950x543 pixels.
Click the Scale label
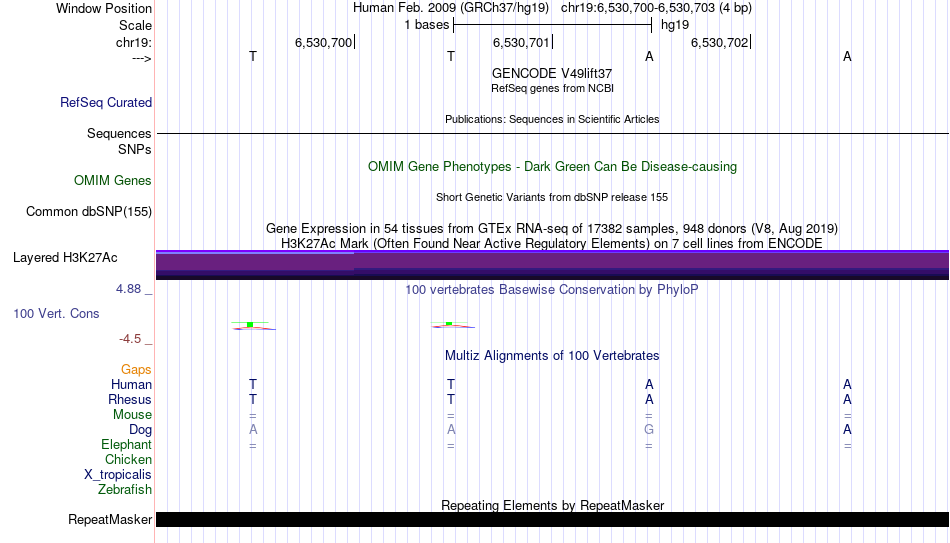point(135,25)
